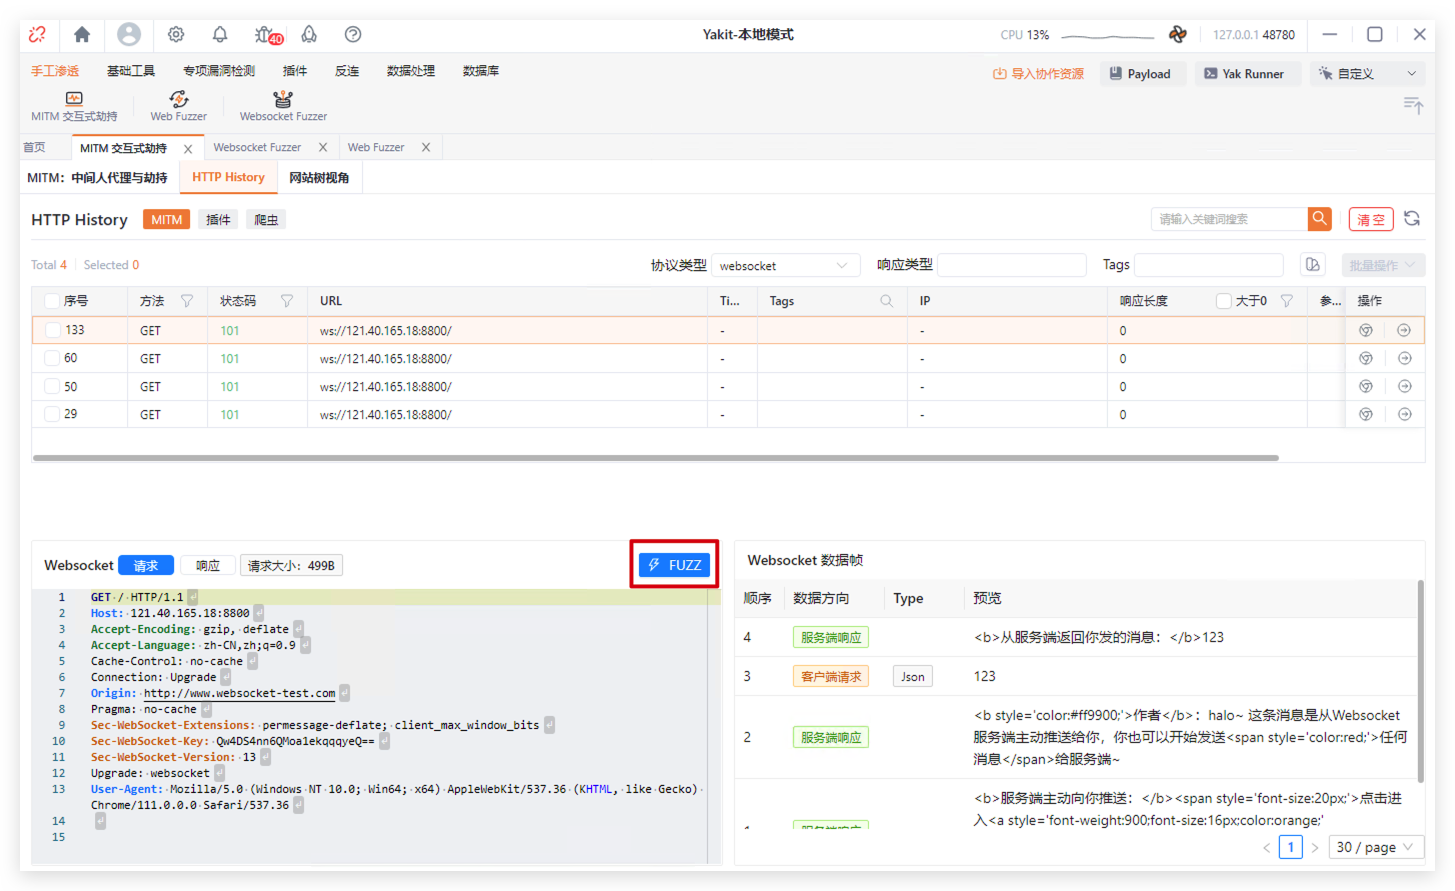
Task: Click the horizontal scrollbar under the table
Action: (655, 458)
